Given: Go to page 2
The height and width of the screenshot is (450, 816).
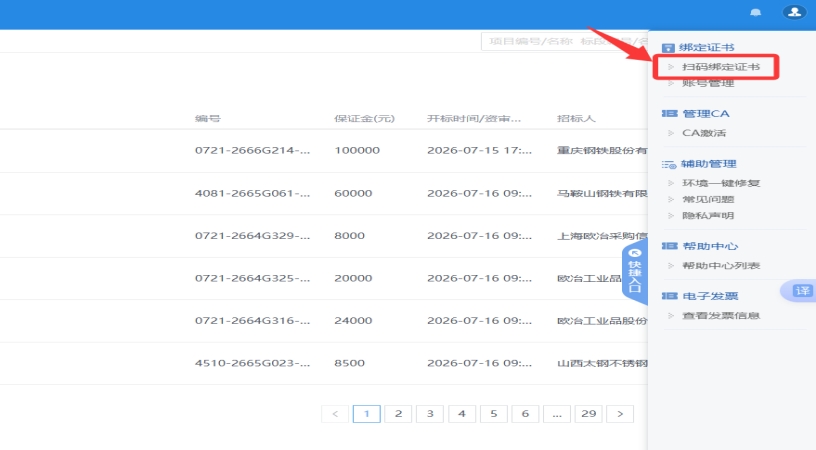Looking at the screenshot, I should (x=398, y=414).
